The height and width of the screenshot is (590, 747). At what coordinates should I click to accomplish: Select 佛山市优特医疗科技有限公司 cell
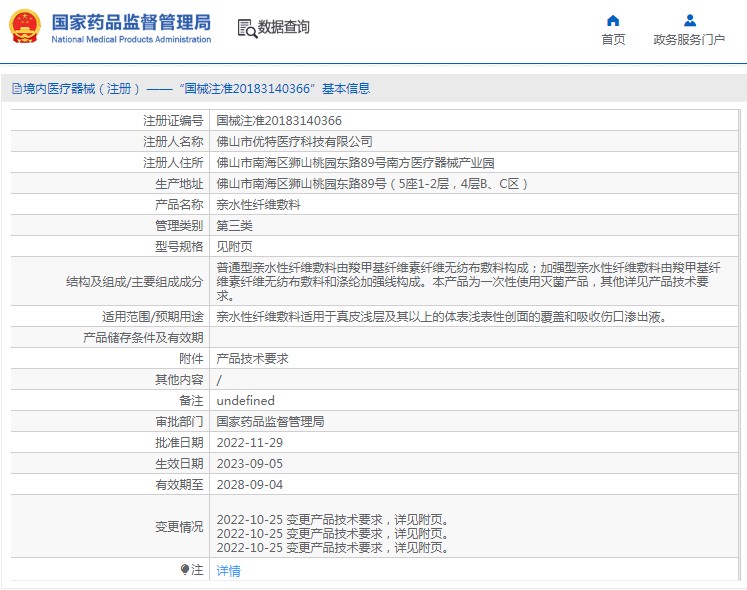click(294, 142)
